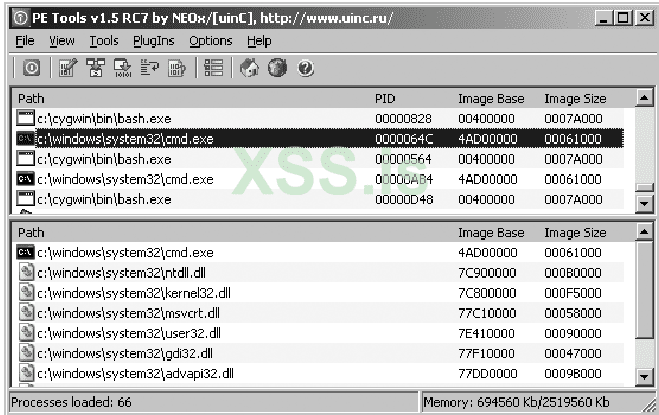Screen dimensions: 659x415
Task: Click PID value 00000AB4
Action: [x=404, y=179]
